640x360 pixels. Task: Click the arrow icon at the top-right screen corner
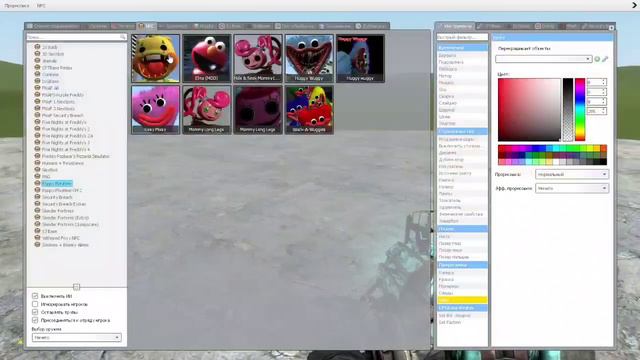coord(635,5)
